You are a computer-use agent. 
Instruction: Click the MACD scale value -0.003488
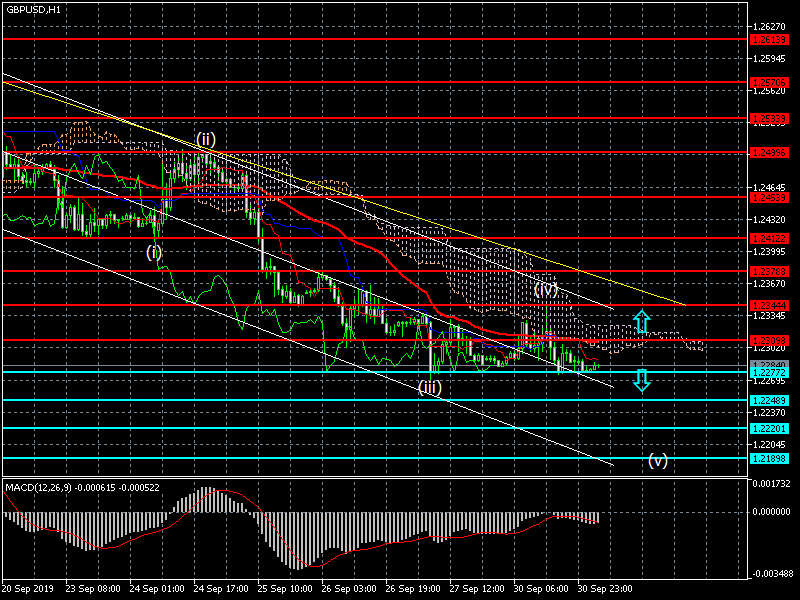tap(771, 573)
